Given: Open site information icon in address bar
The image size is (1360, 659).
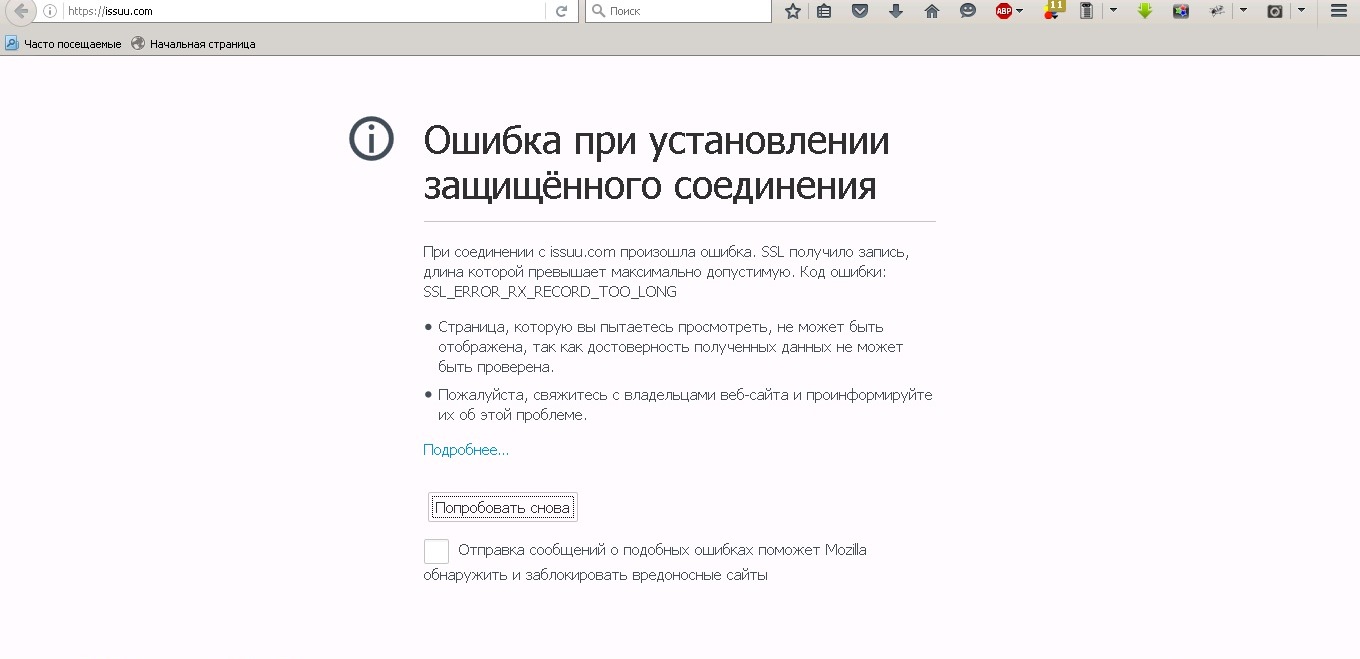Looking at the screenshot, I should pos(50,11).
